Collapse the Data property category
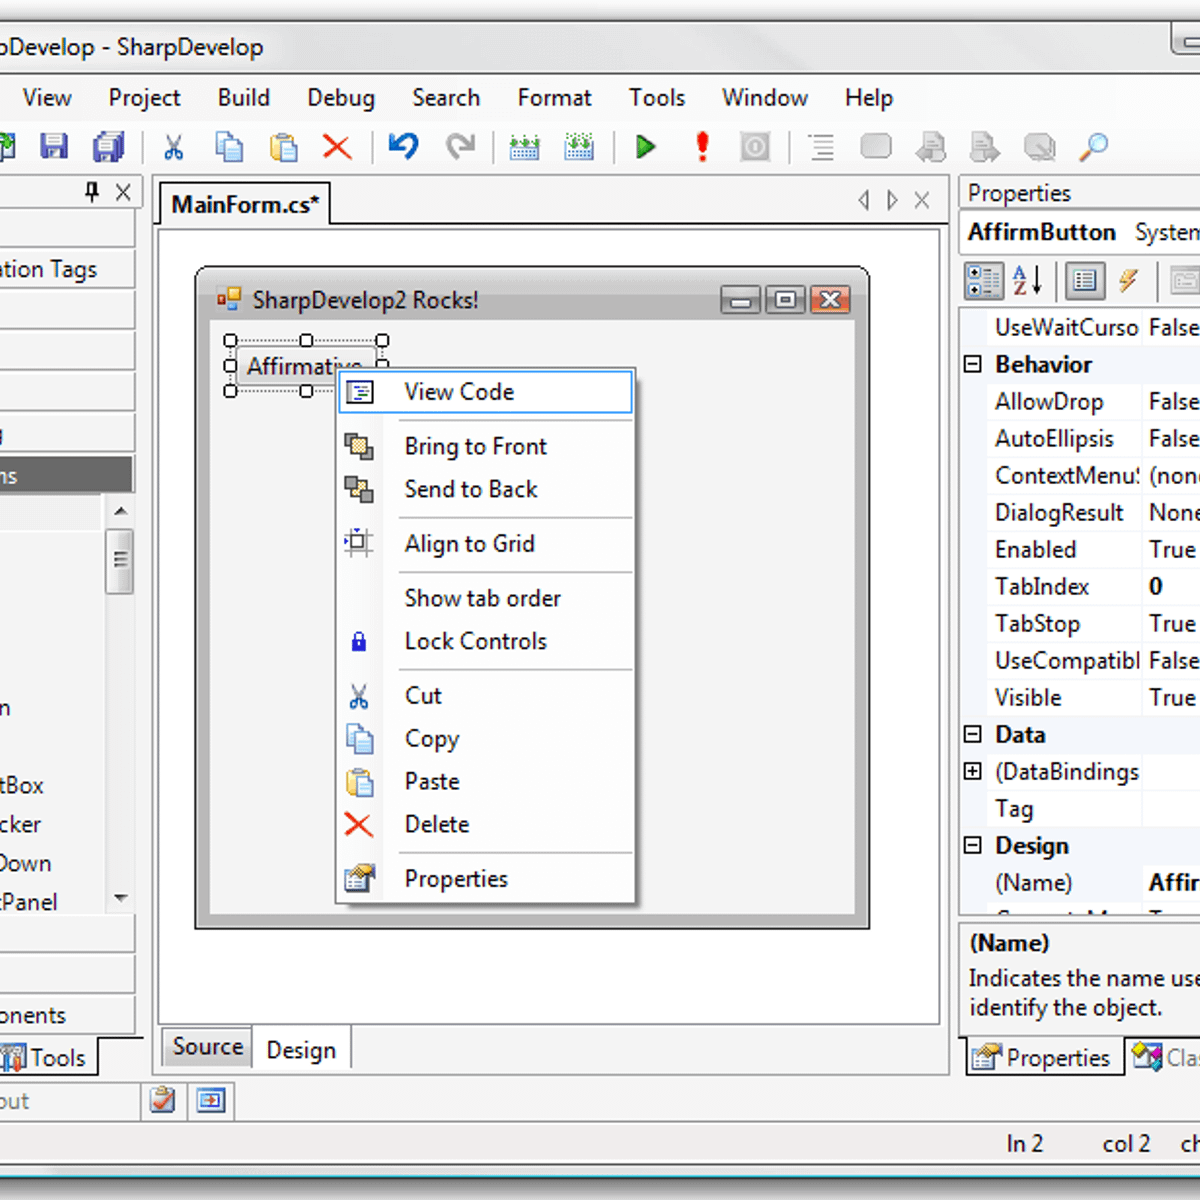Viewport: 1200px width, 1200px height. click(973, 734)
